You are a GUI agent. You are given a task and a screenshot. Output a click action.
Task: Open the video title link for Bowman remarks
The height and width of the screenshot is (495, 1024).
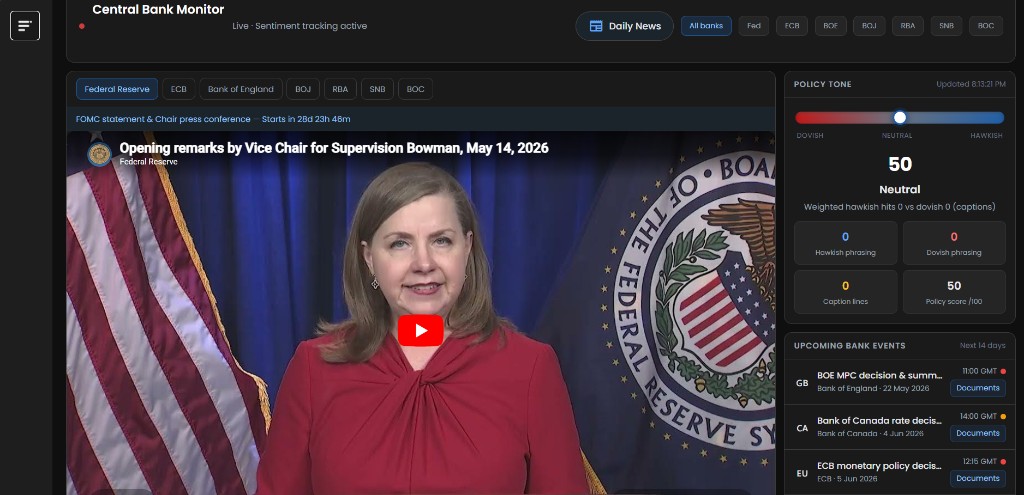point(334,148)
